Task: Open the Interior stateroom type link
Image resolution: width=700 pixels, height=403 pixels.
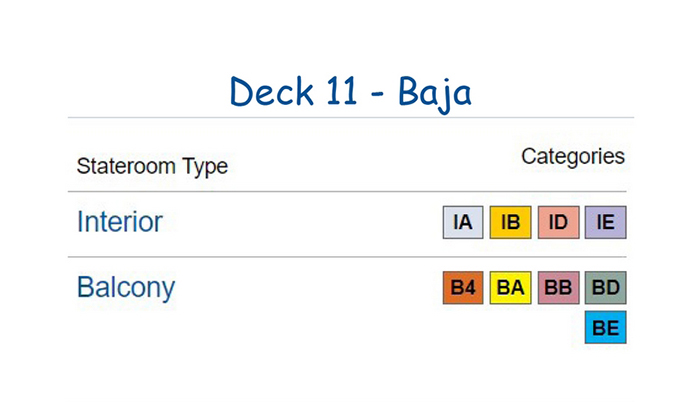Action: coord(120,222)
